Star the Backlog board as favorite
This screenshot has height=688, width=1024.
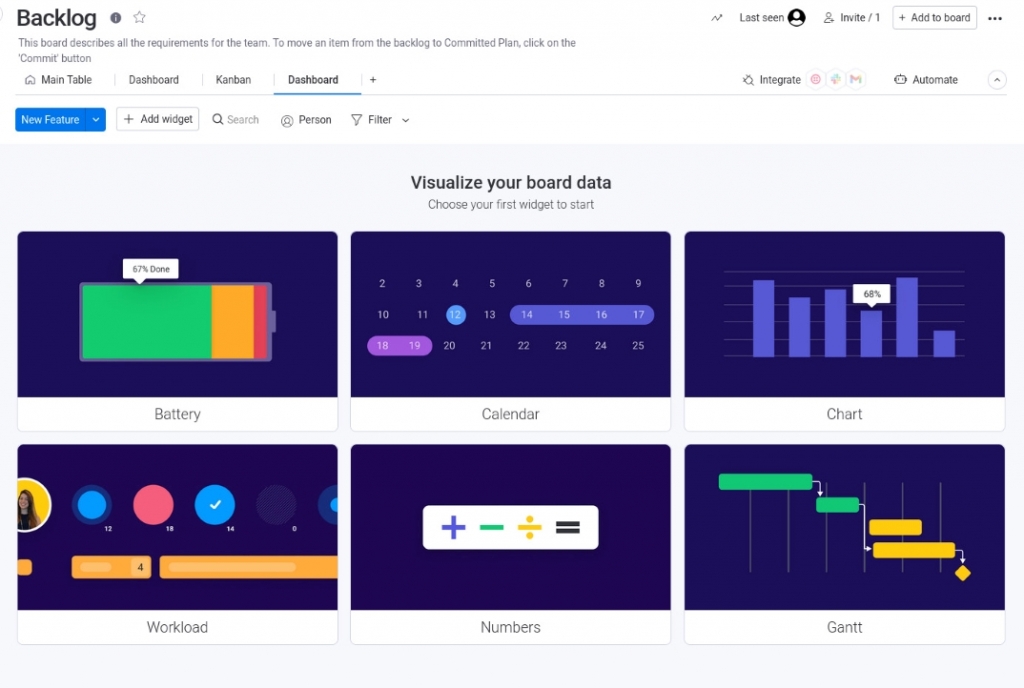click(x=140, y=18)
